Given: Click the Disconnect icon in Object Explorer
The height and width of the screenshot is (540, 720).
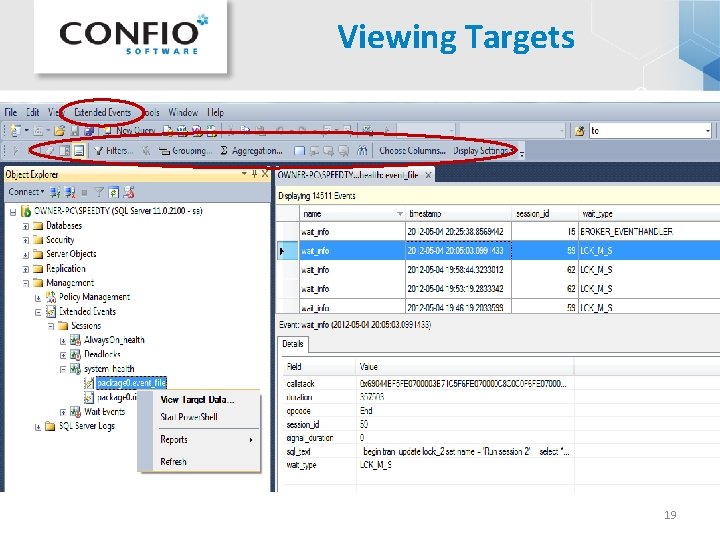Looking at the screenshot, I should point(70,192).
